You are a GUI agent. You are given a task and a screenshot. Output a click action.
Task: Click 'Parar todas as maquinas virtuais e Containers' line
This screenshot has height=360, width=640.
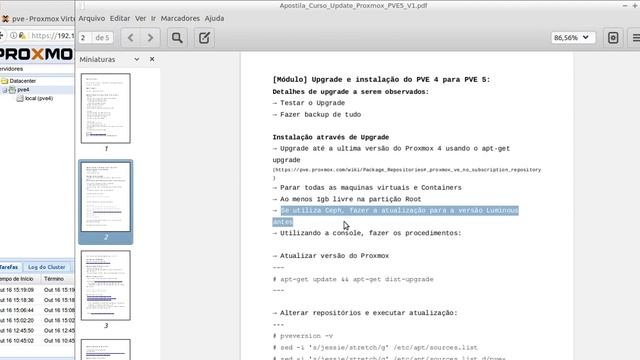tap(371, 188)
